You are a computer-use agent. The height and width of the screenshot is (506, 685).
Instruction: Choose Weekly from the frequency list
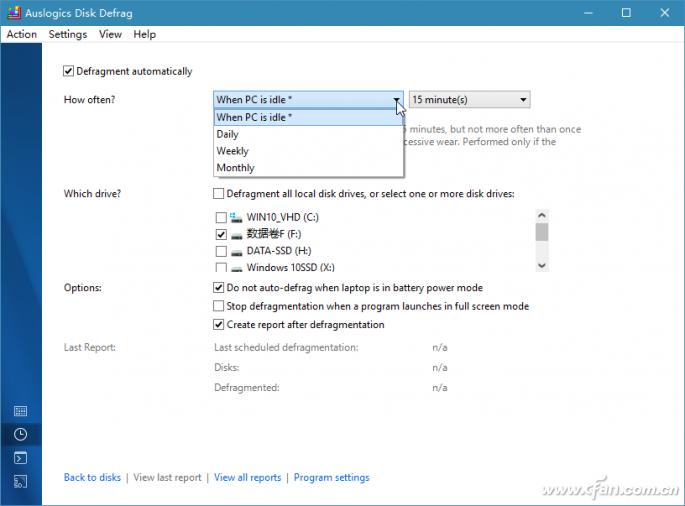(308, 151)
